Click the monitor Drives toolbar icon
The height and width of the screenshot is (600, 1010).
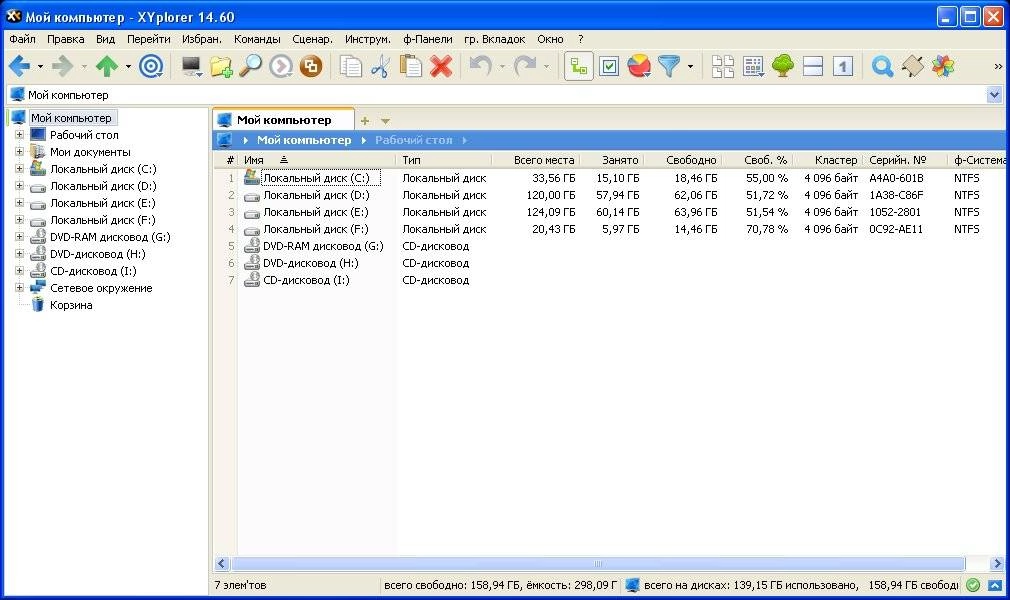point(191,66)
